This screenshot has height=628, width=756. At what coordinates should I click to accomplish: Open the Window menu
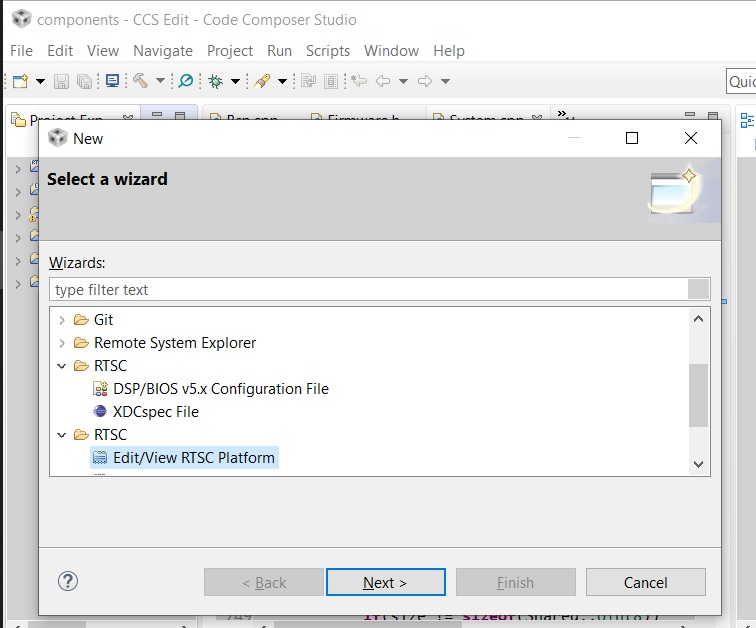(x=391, y=51)
